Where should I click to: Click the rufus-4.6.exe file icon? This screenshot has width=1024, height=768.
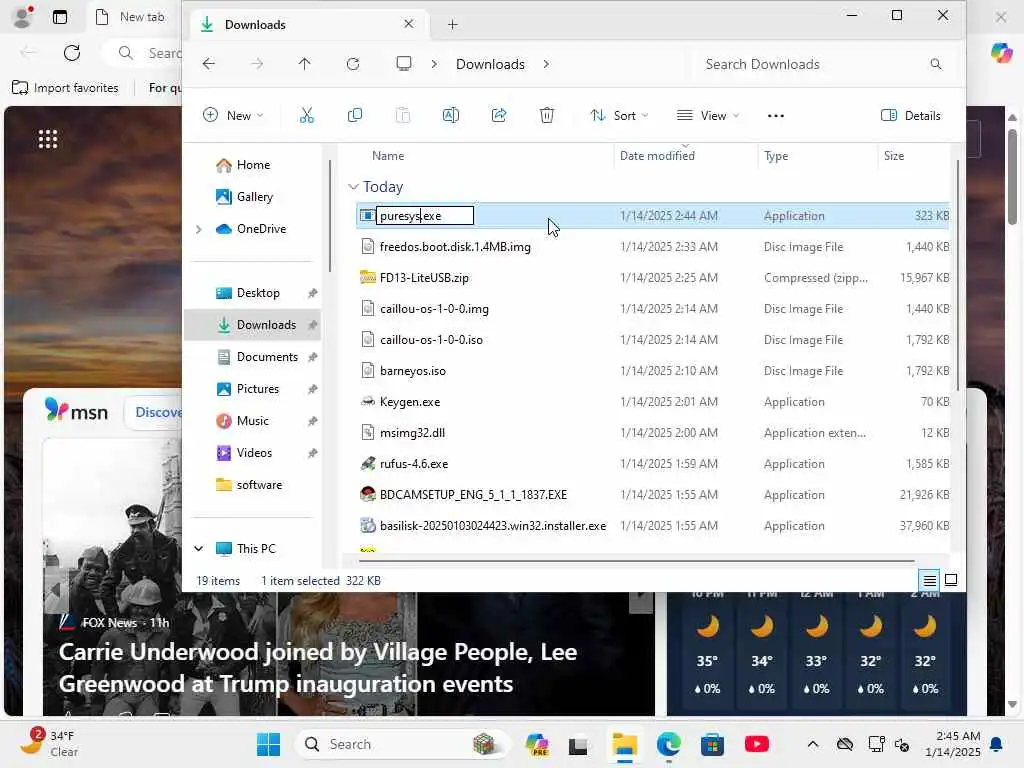coord(368,464)
